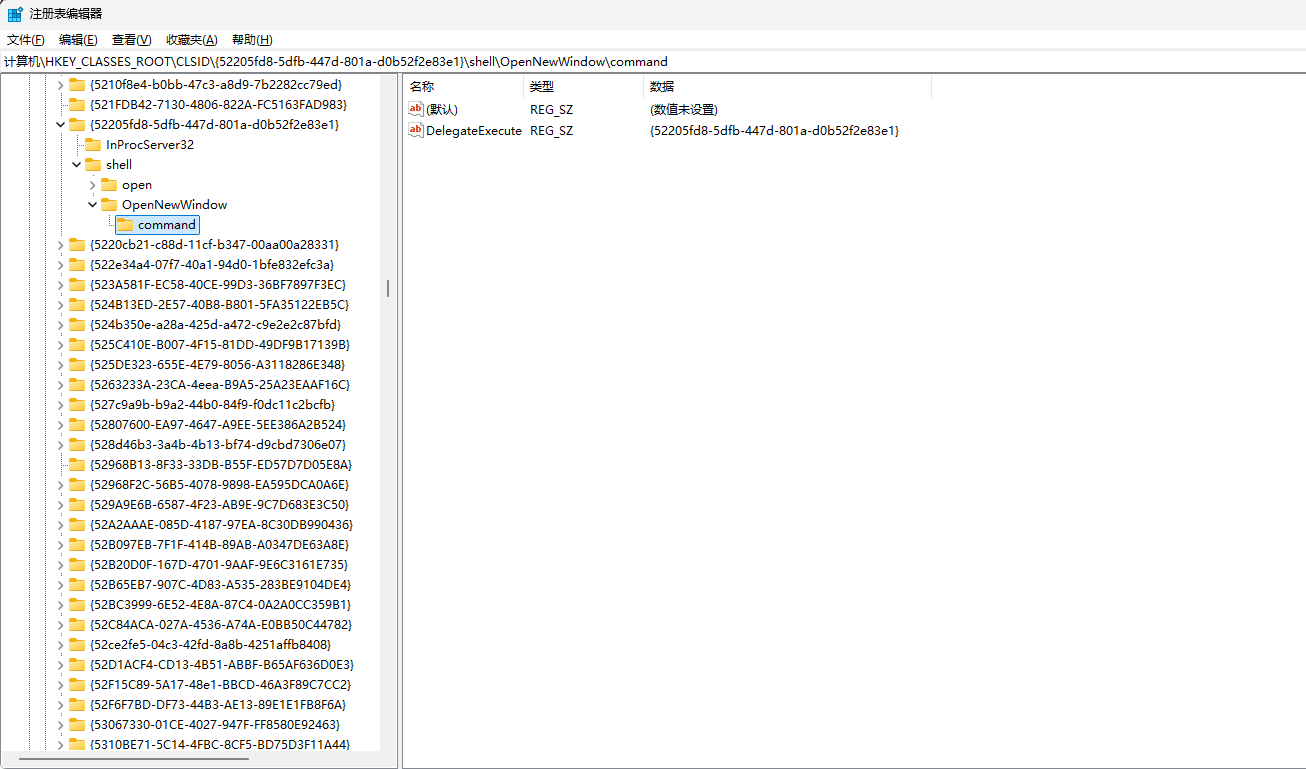
Task: Select the 名称 column header
Action: (463, 87)
